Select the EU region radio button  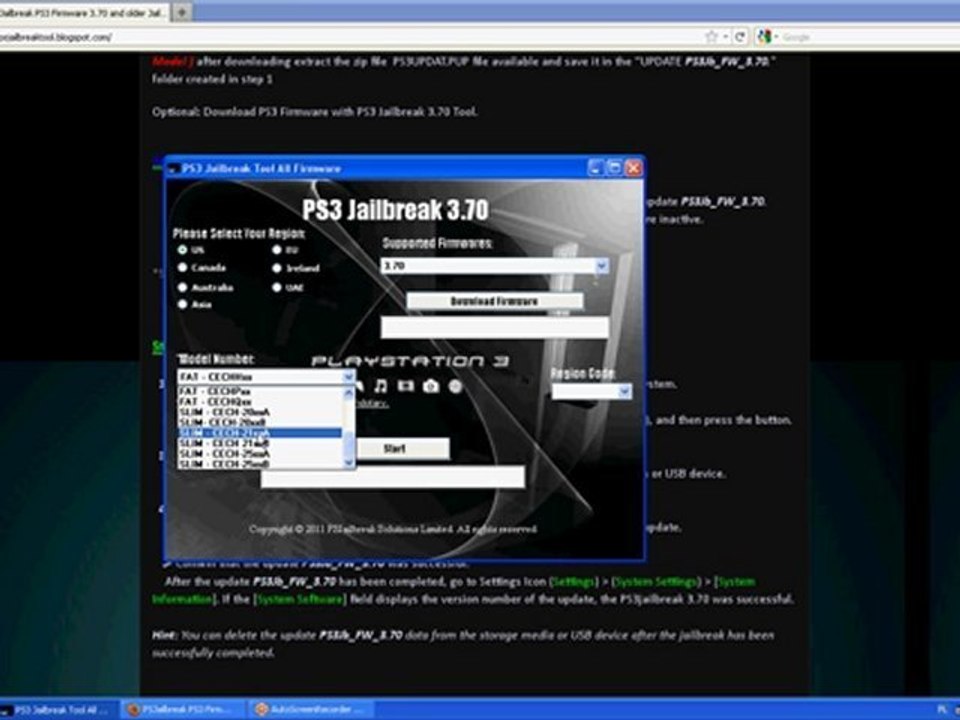277,250
